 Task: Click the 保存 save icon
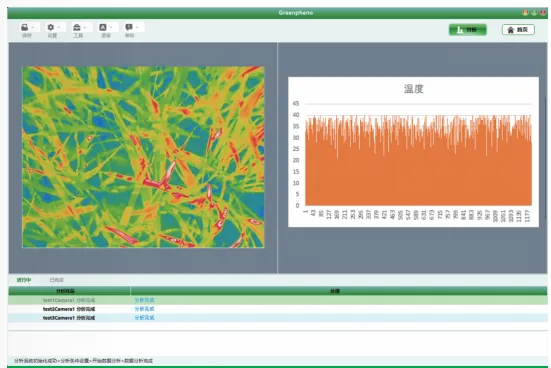pos(25,27)
